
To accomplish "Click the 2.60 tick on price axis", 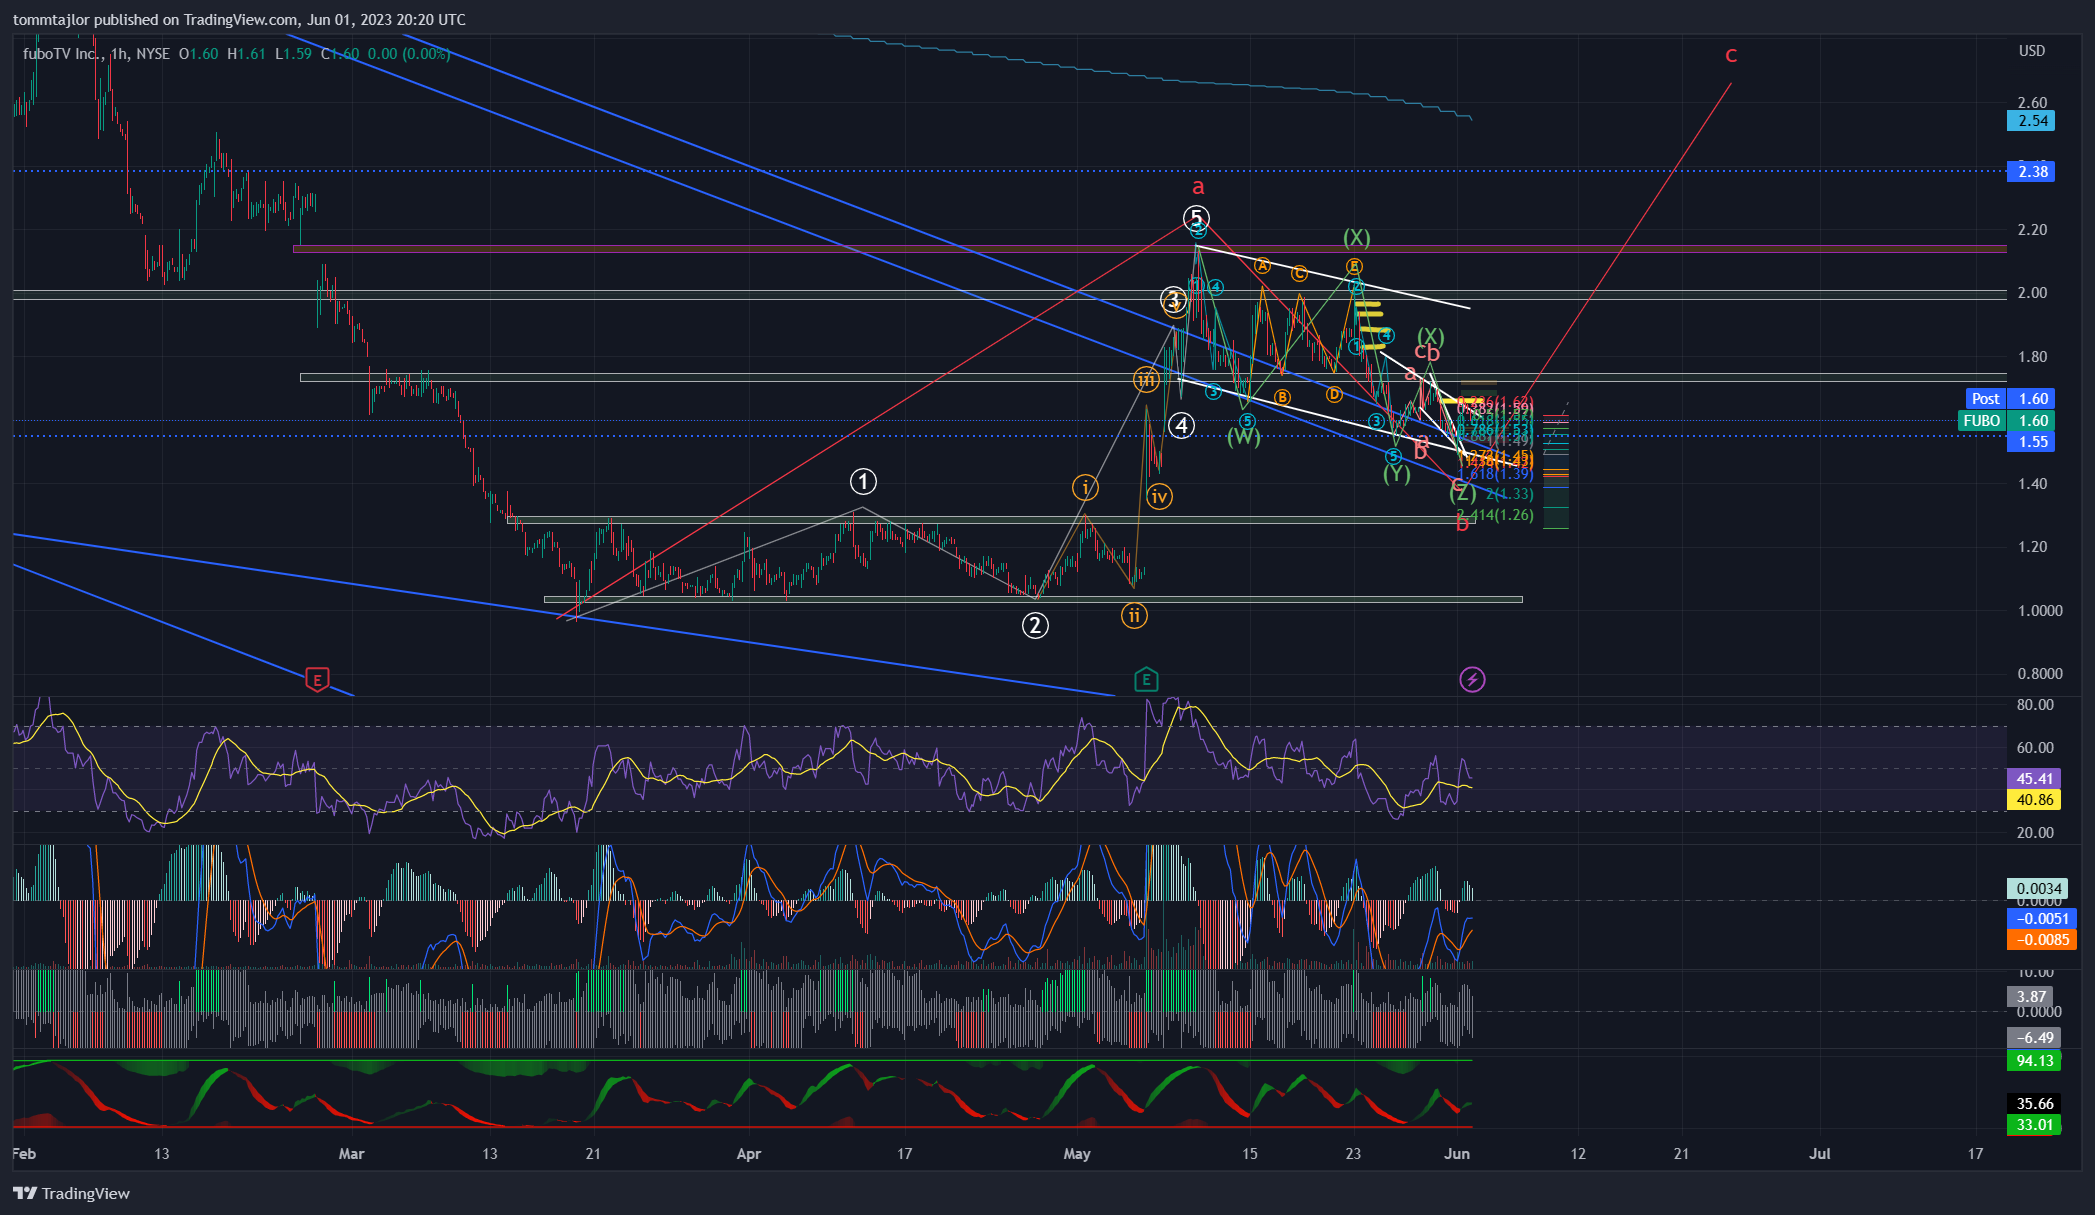I will click(2032, 103).
